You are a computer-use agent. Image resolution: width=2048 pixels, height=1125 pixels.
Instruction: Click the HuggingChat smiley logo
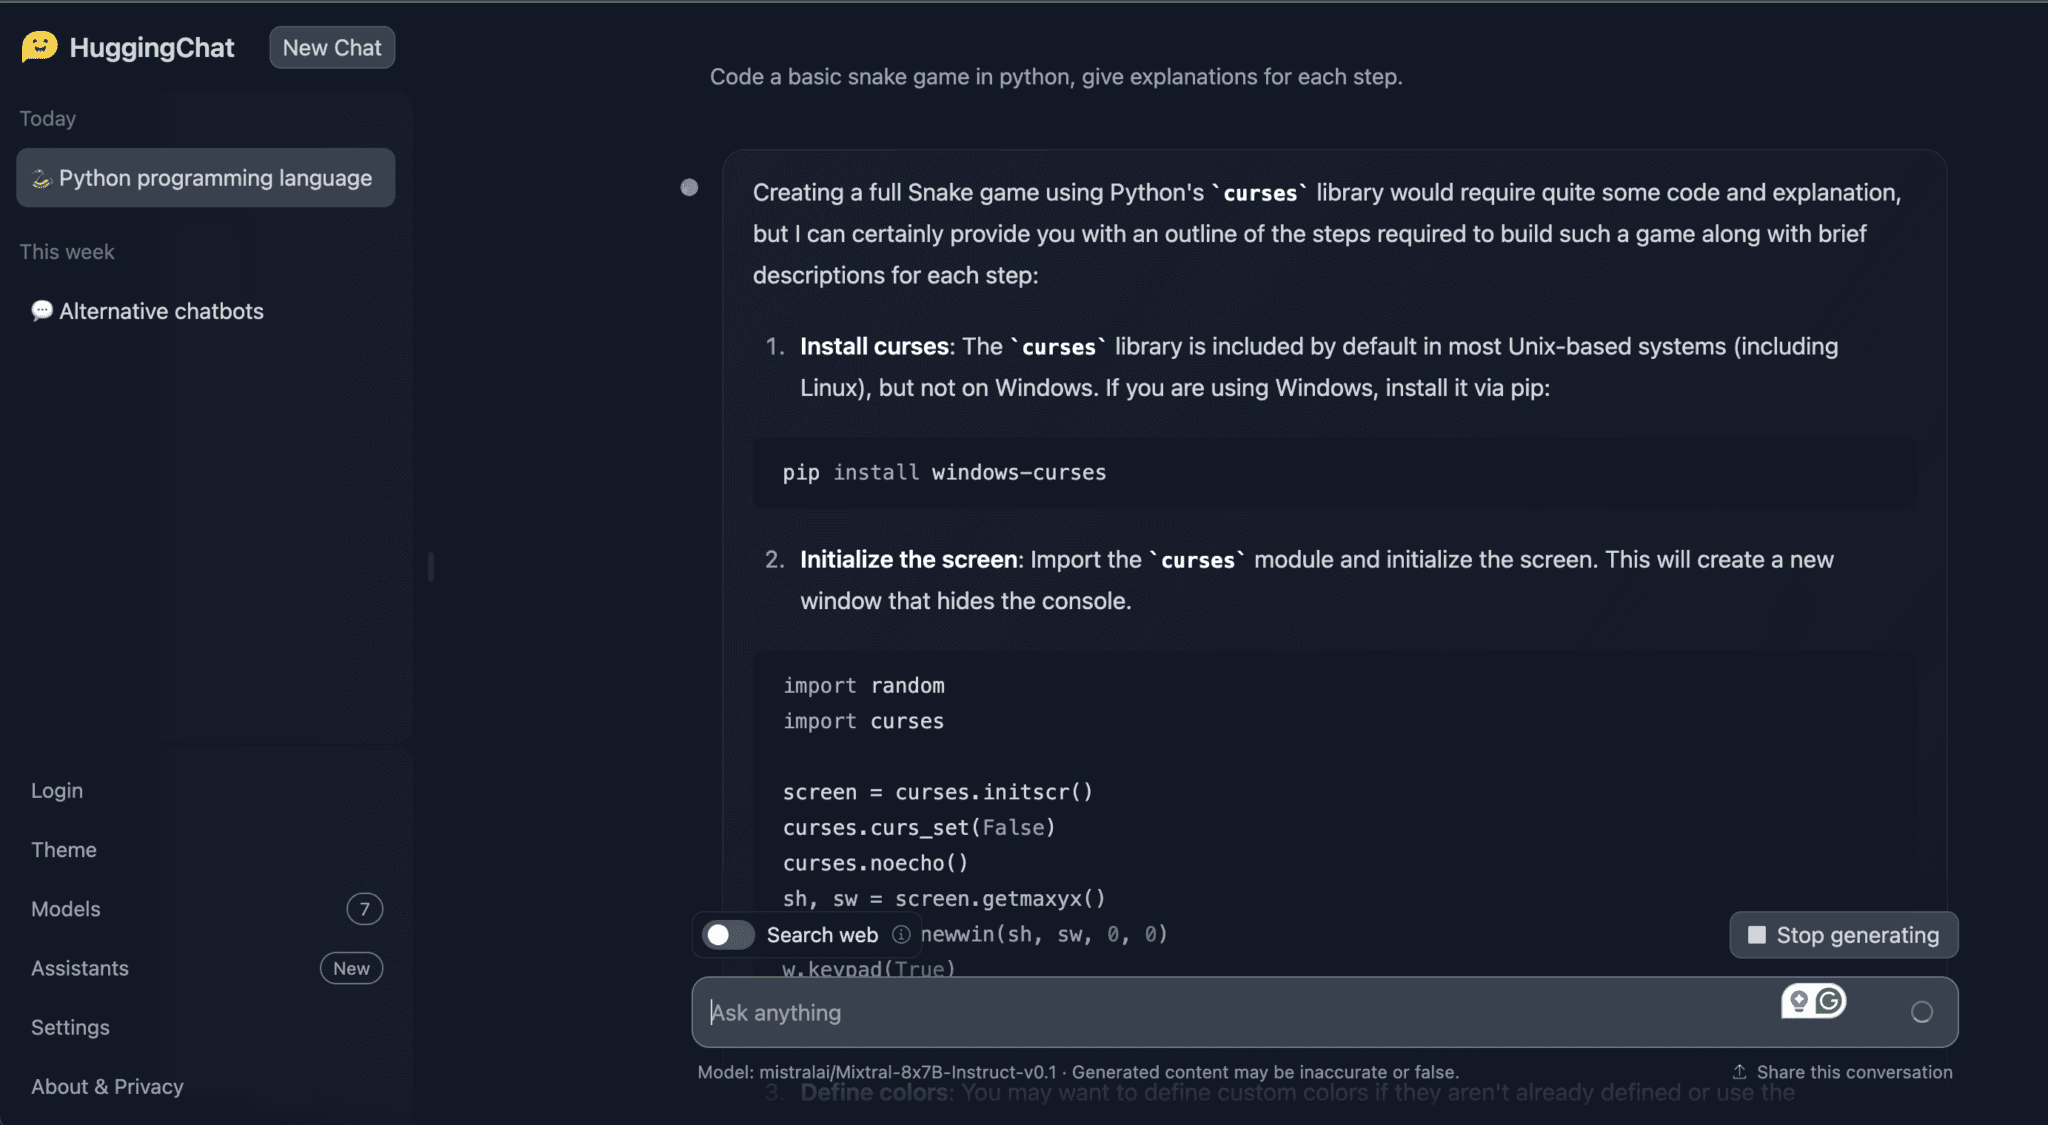[40, 46]
